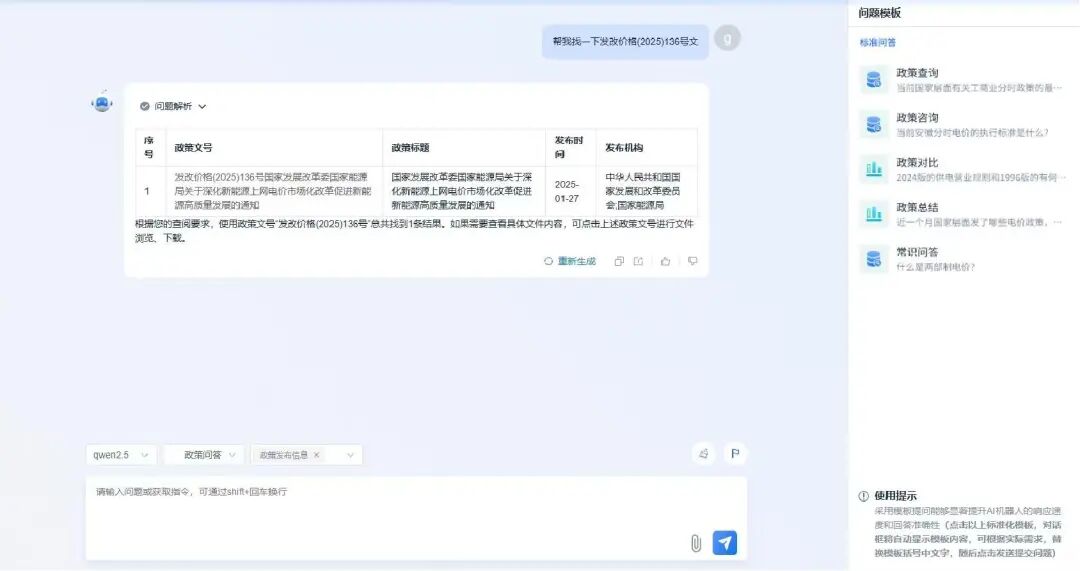Click the 重新生成 regenerate button
Screen dimensions: 1080x571
click(x=570, y=262)
